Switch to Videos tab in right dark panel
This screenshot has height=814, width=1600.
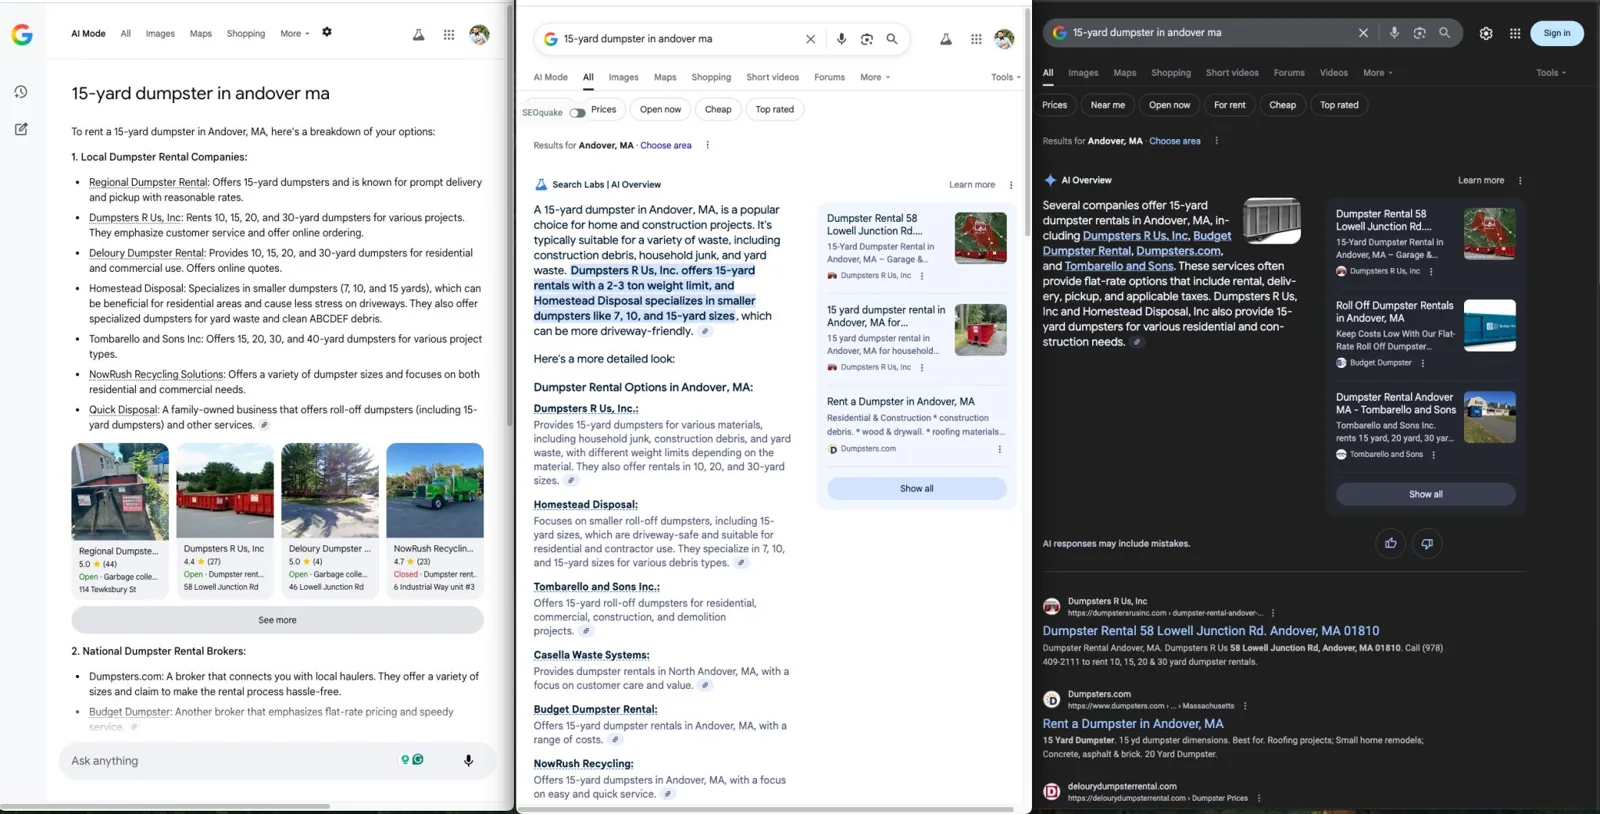pyautogui.click(x=1333, y=73)
